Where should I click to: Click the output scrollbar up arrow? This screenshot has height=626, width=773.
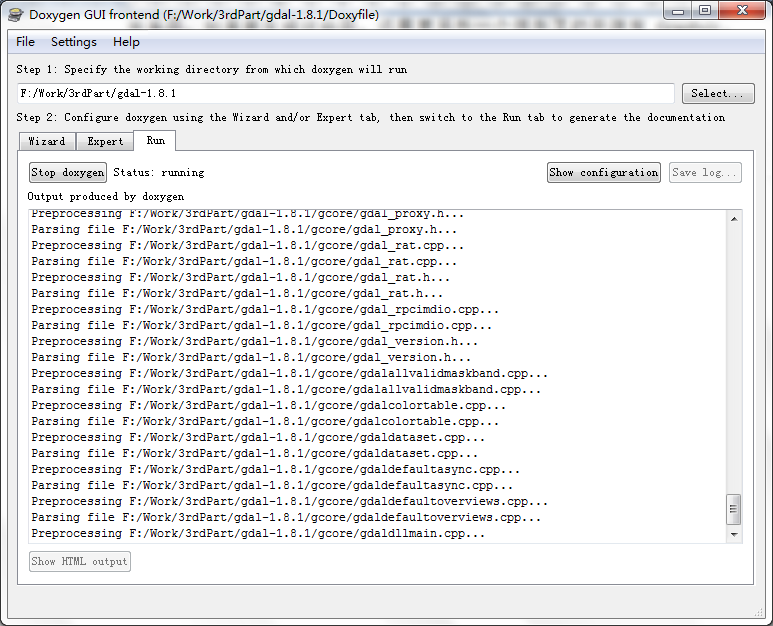734,219
